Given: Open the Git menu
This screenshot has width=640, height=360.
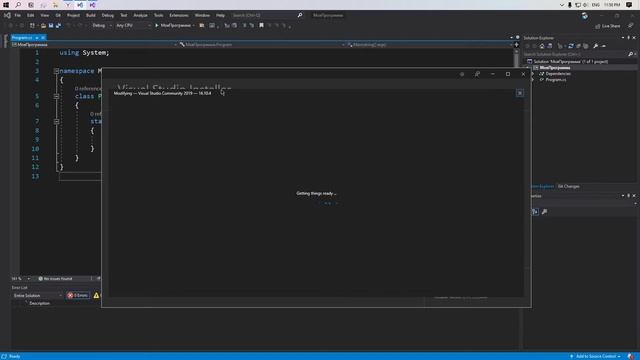Looking at the screenshot, I should (58, 15).
